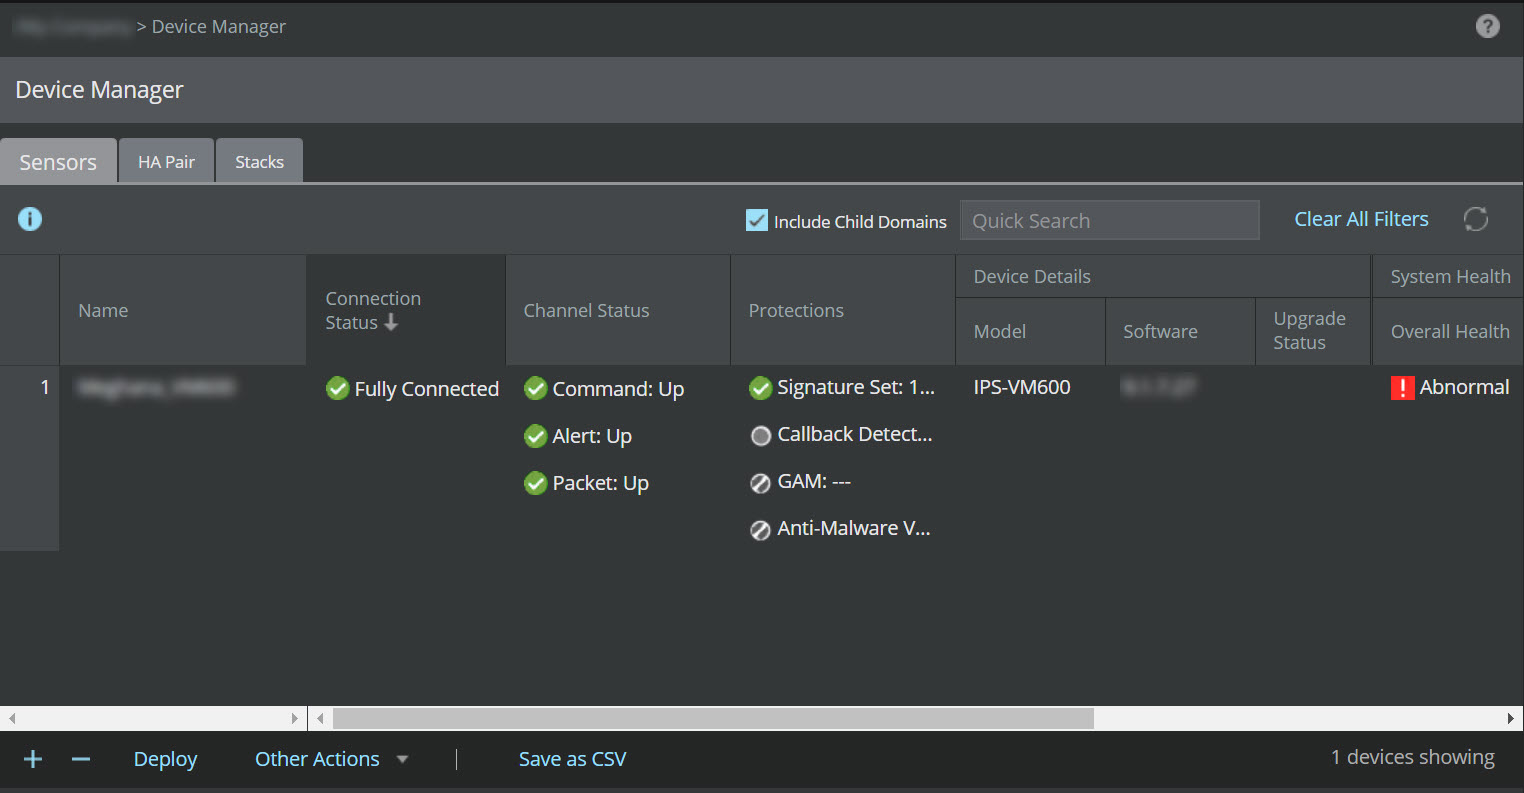Viewport: 1524px width, 793px height.
Task: Open the Stacks tab
Action: [259, 161]
